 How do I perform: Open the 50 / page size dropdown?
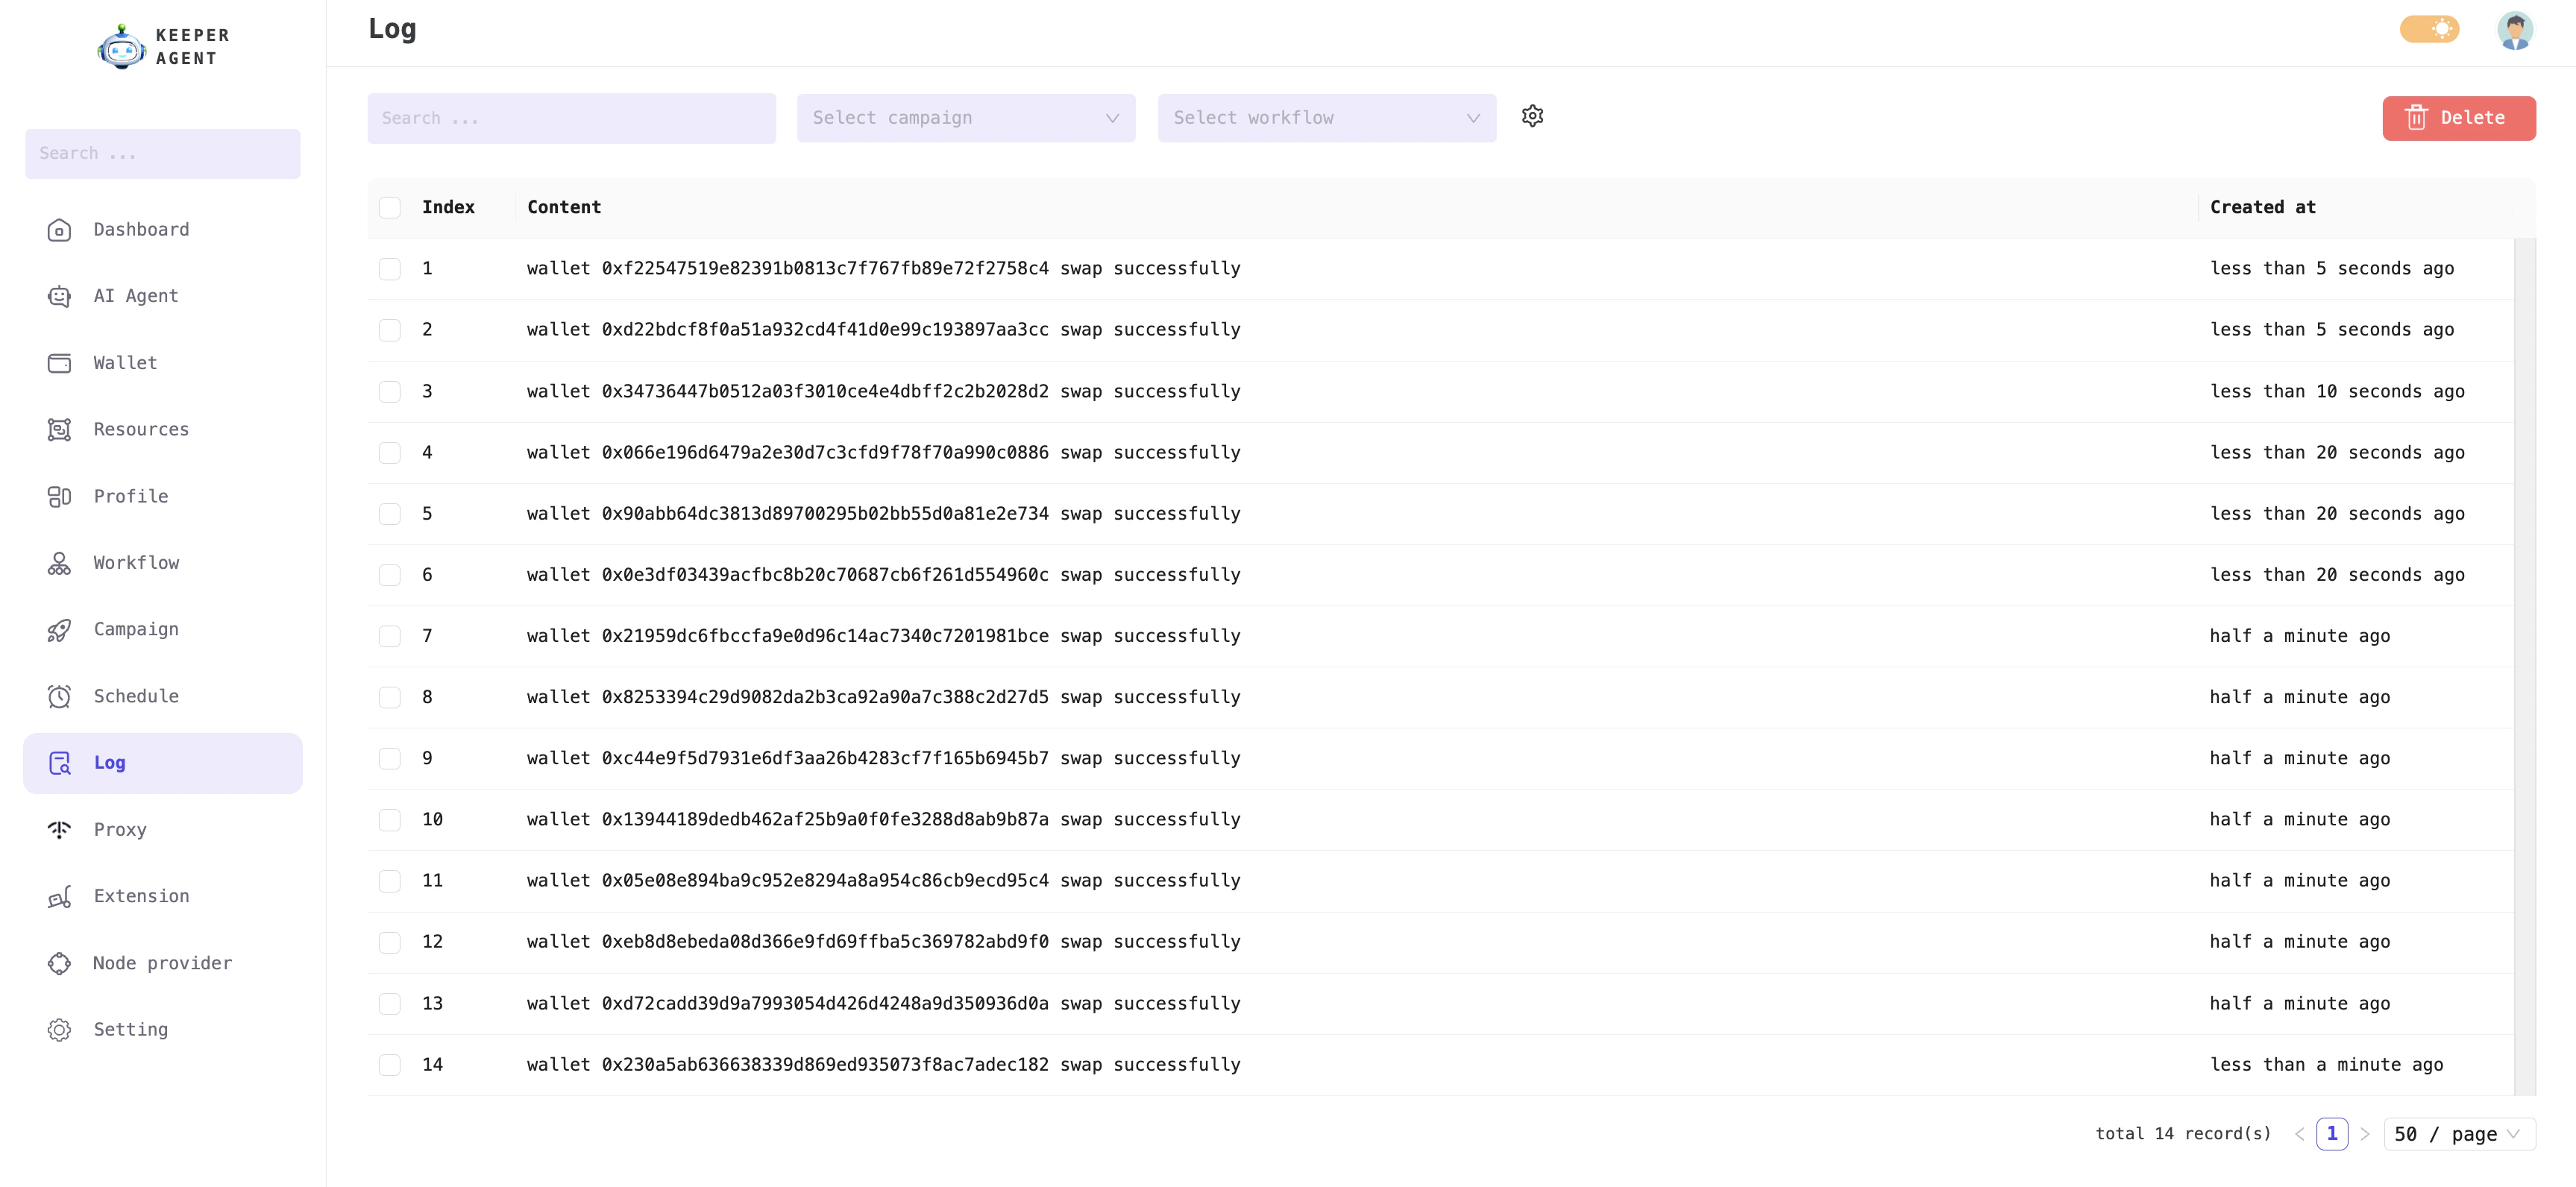(2459, 1134)
